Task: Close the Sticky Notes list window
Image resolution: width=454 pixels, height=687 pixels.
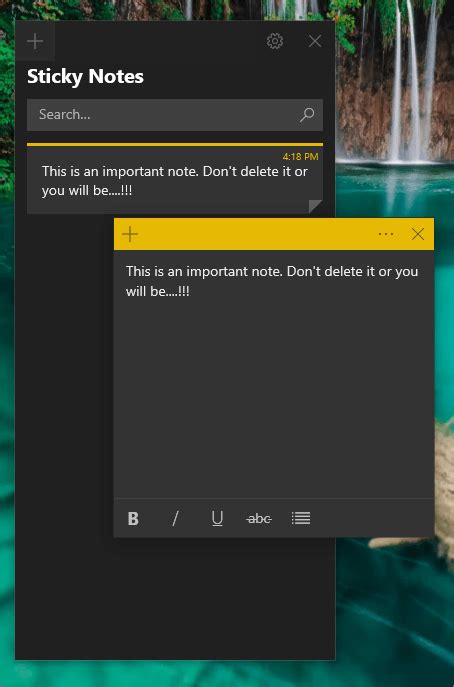Action: point(315,41)
